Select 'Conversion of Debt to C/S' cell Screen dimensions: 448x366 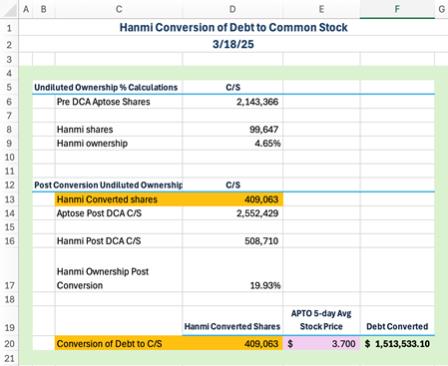(119, 344)
